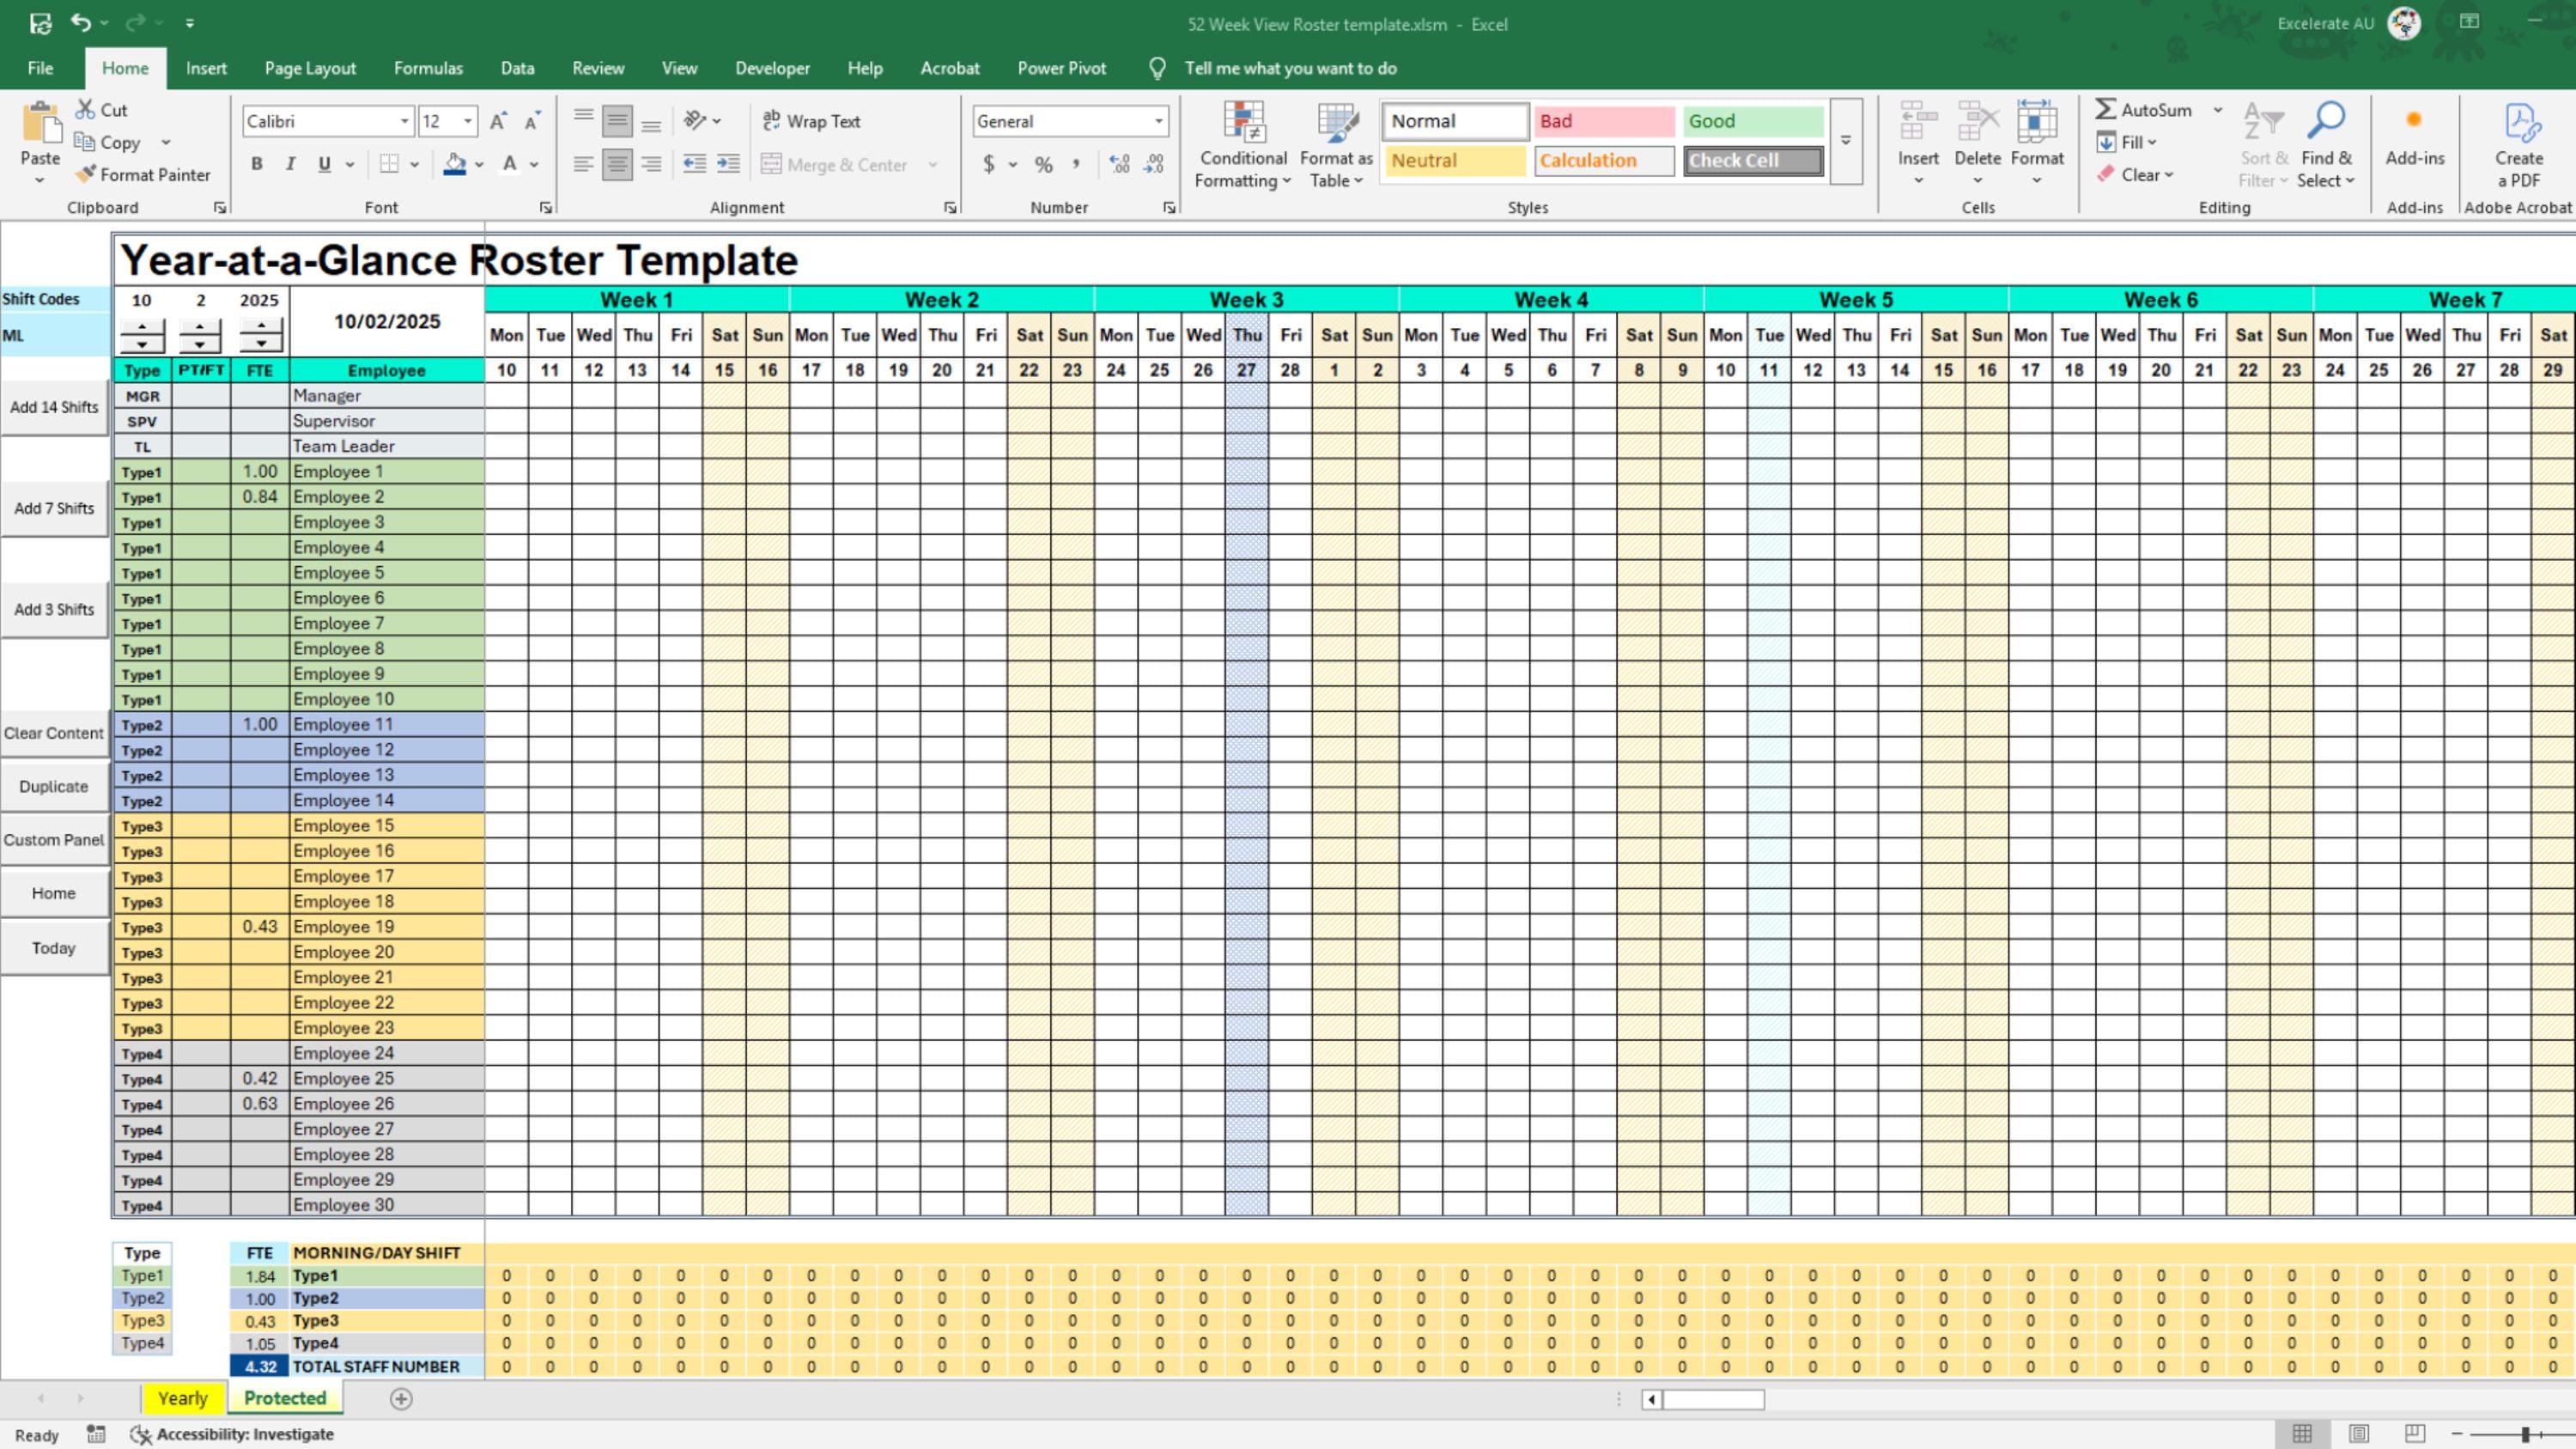Apply Percent Style to selection
Viewport: 2576px width, 1449px height.
(x=1042, y=164)
